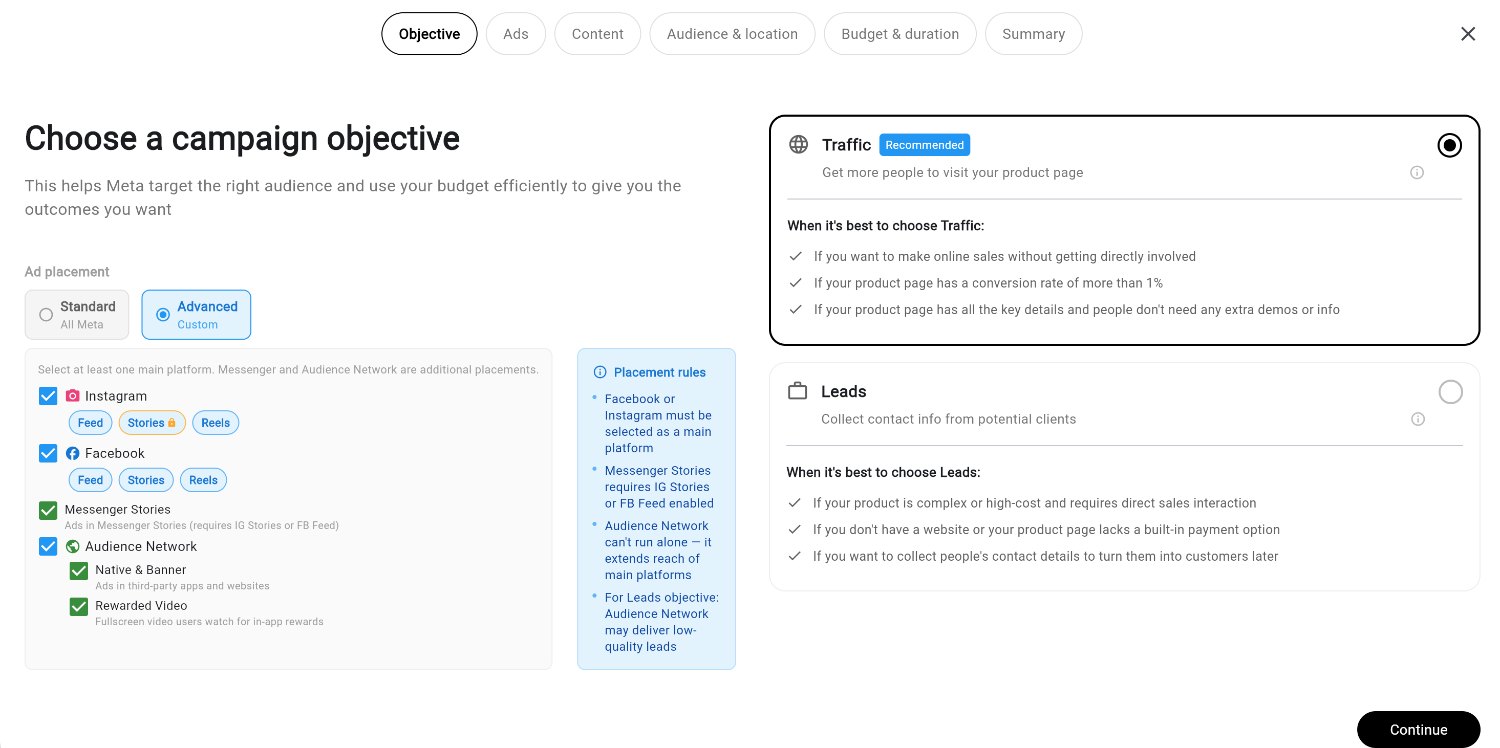Screen dimensions: 1500x748
Task: Click the rule about Messenger Stories requirements
Action: (x=659, y=487)
